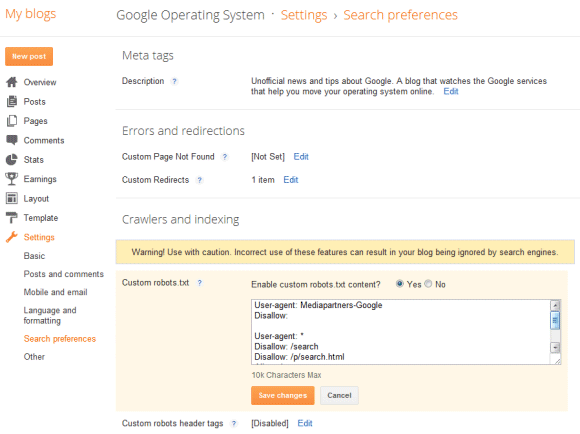
Task: Click the "Disallow: /search" line
Action: (286, 346)
